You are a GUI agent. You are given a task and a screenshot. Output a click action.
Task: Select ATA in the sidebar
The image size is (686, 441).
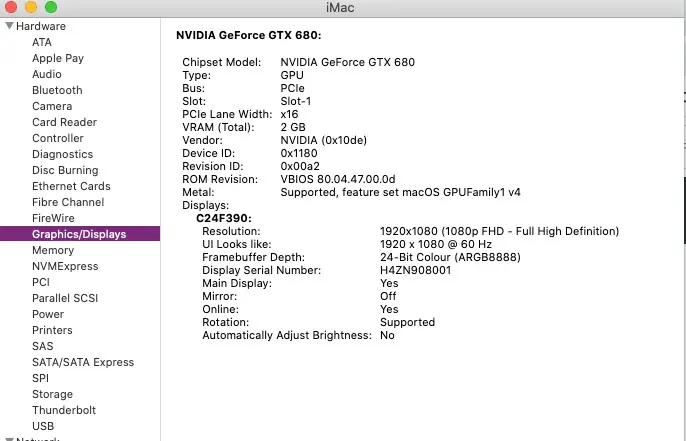pos(42,42)
